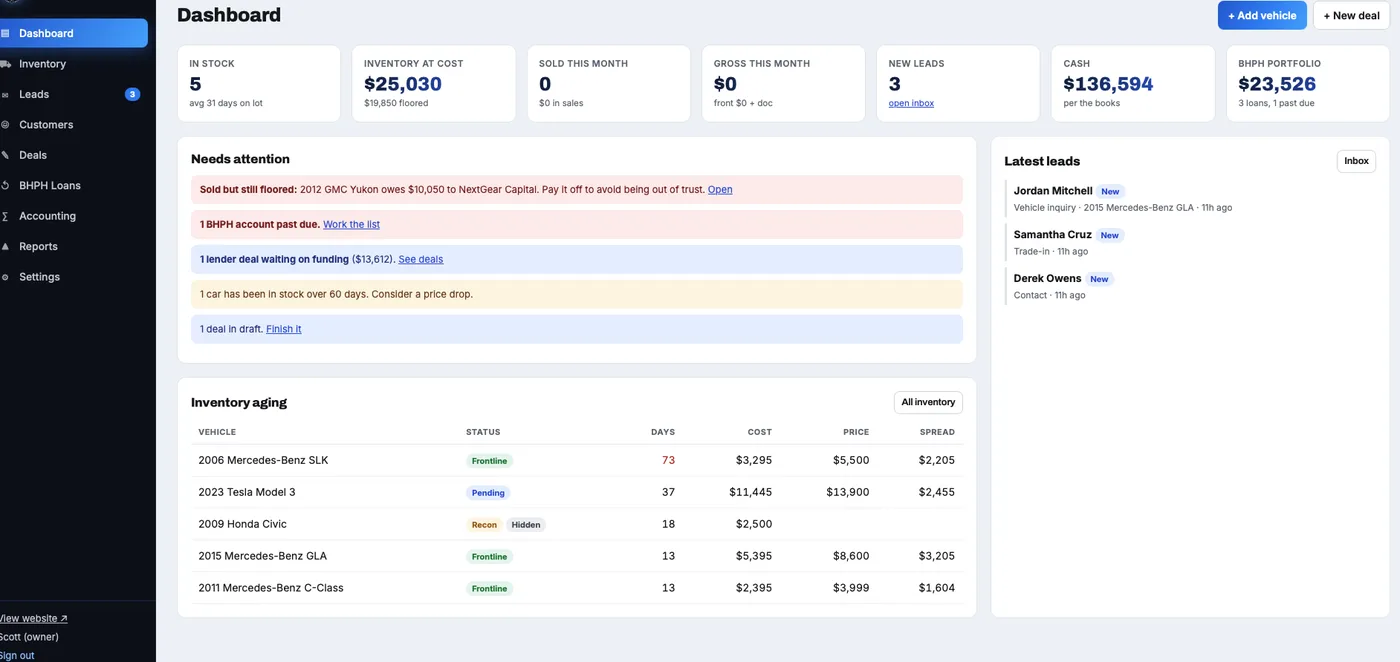Click the Pending status badge for Tesla
Viewport: 1400px width, 662px height.
pos(488,493)
